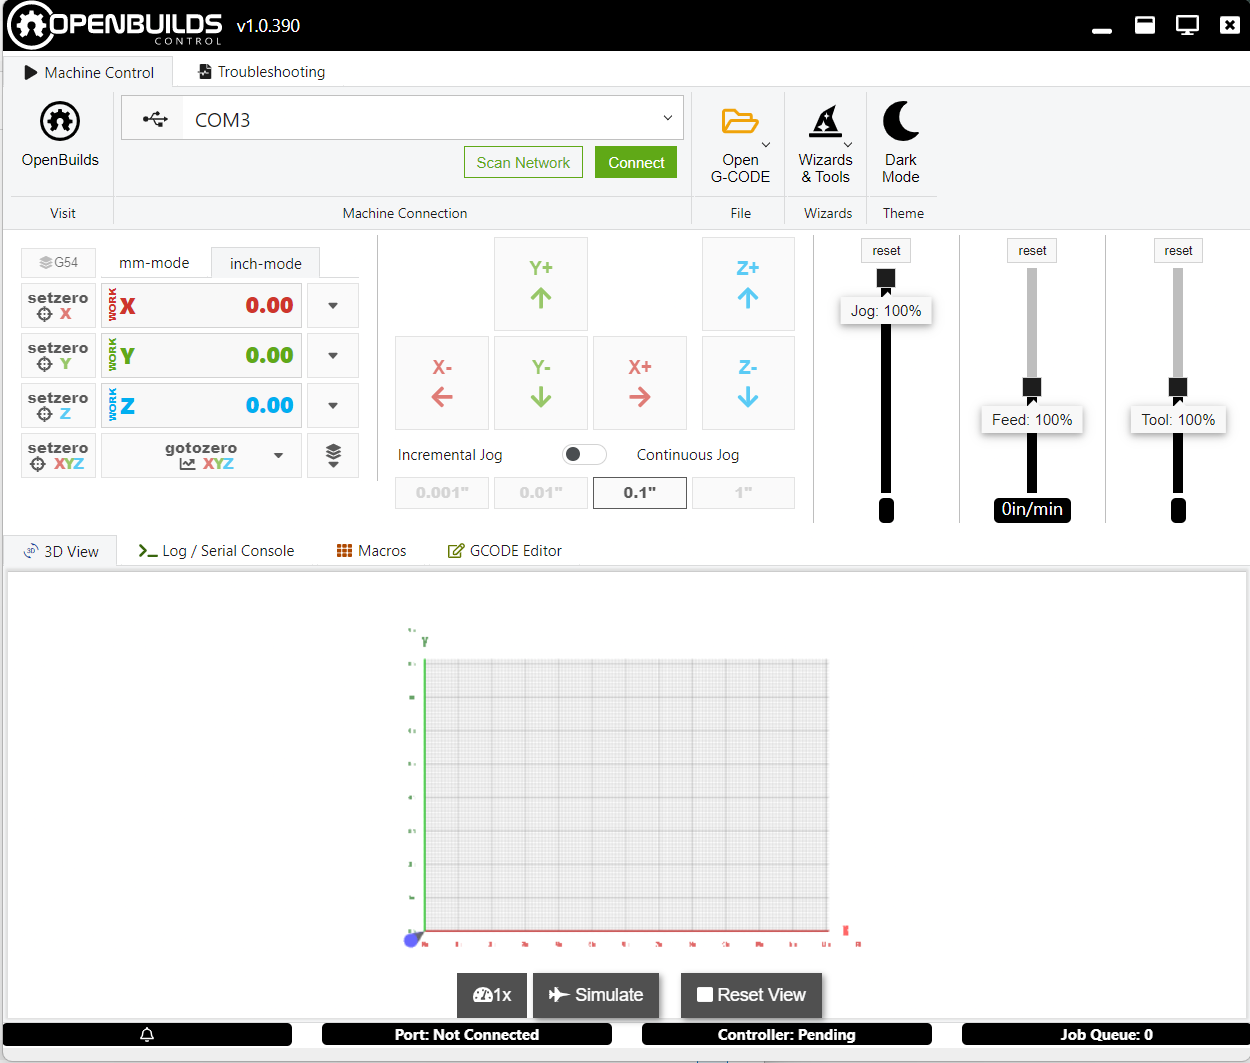The image size is (1250, 1063).
Task: Open Log / Serial Console tab
Action: tap(216, 551)
